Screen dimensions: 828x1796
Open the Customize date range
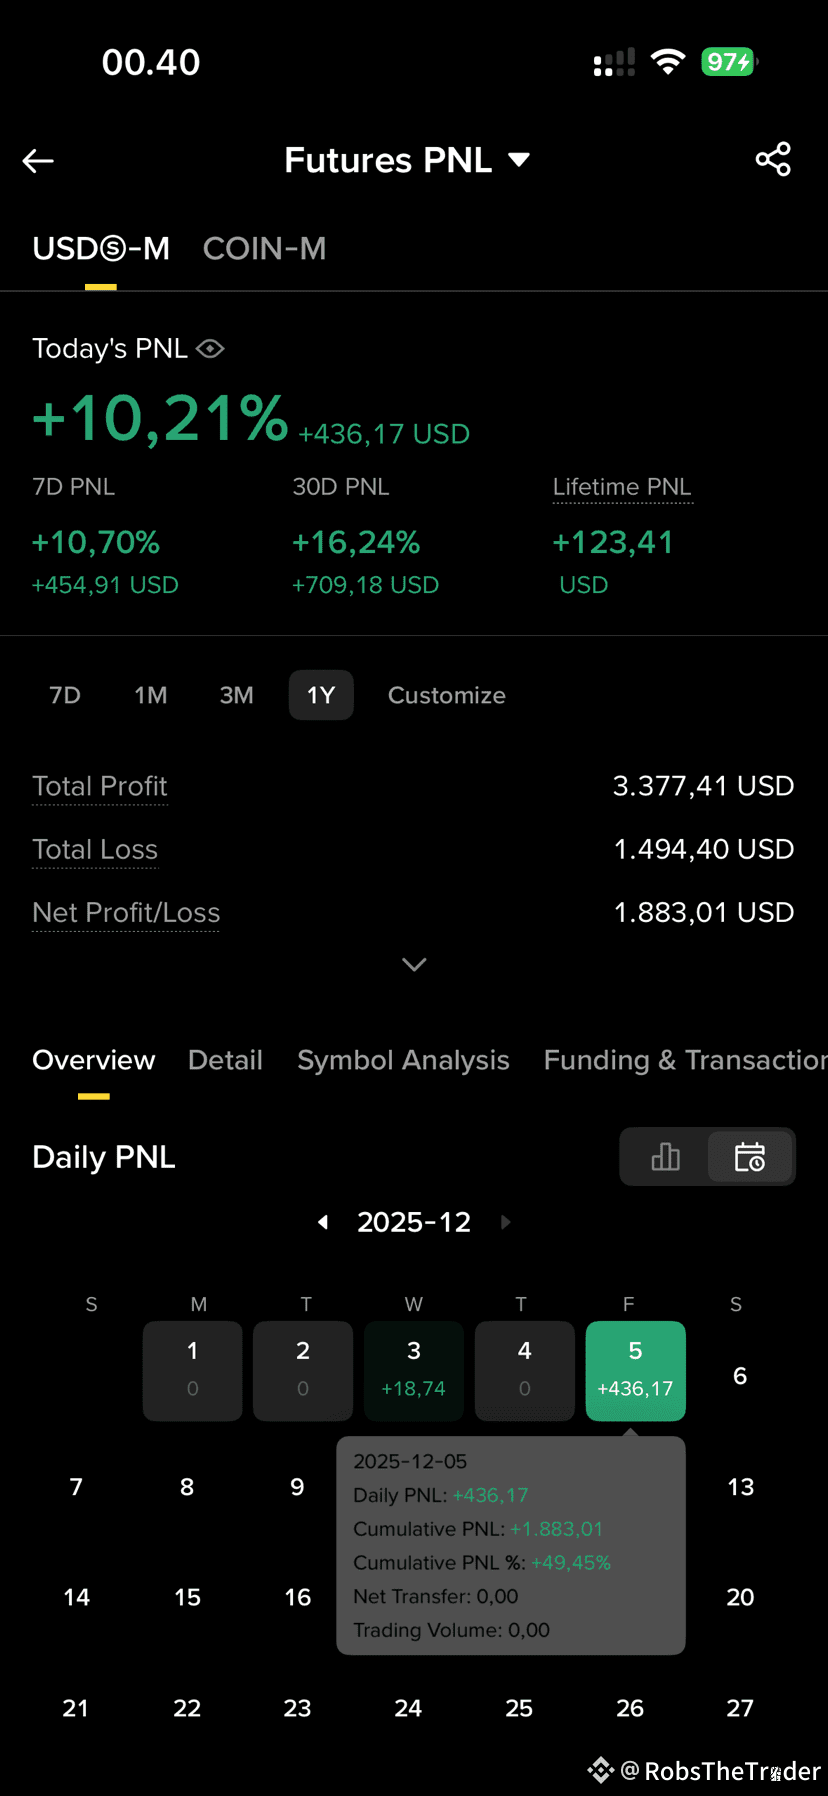[x=447, y=695]
